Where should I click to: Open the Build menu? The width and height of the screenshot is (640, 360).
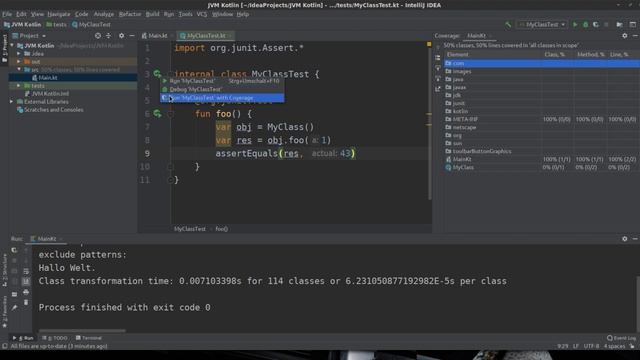coord(153,14)
